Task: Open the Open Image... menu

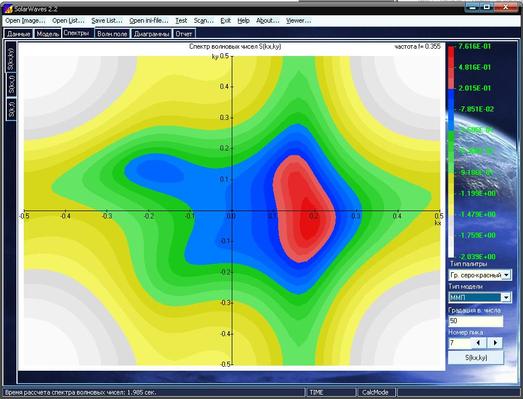Action: click(25, 21)
